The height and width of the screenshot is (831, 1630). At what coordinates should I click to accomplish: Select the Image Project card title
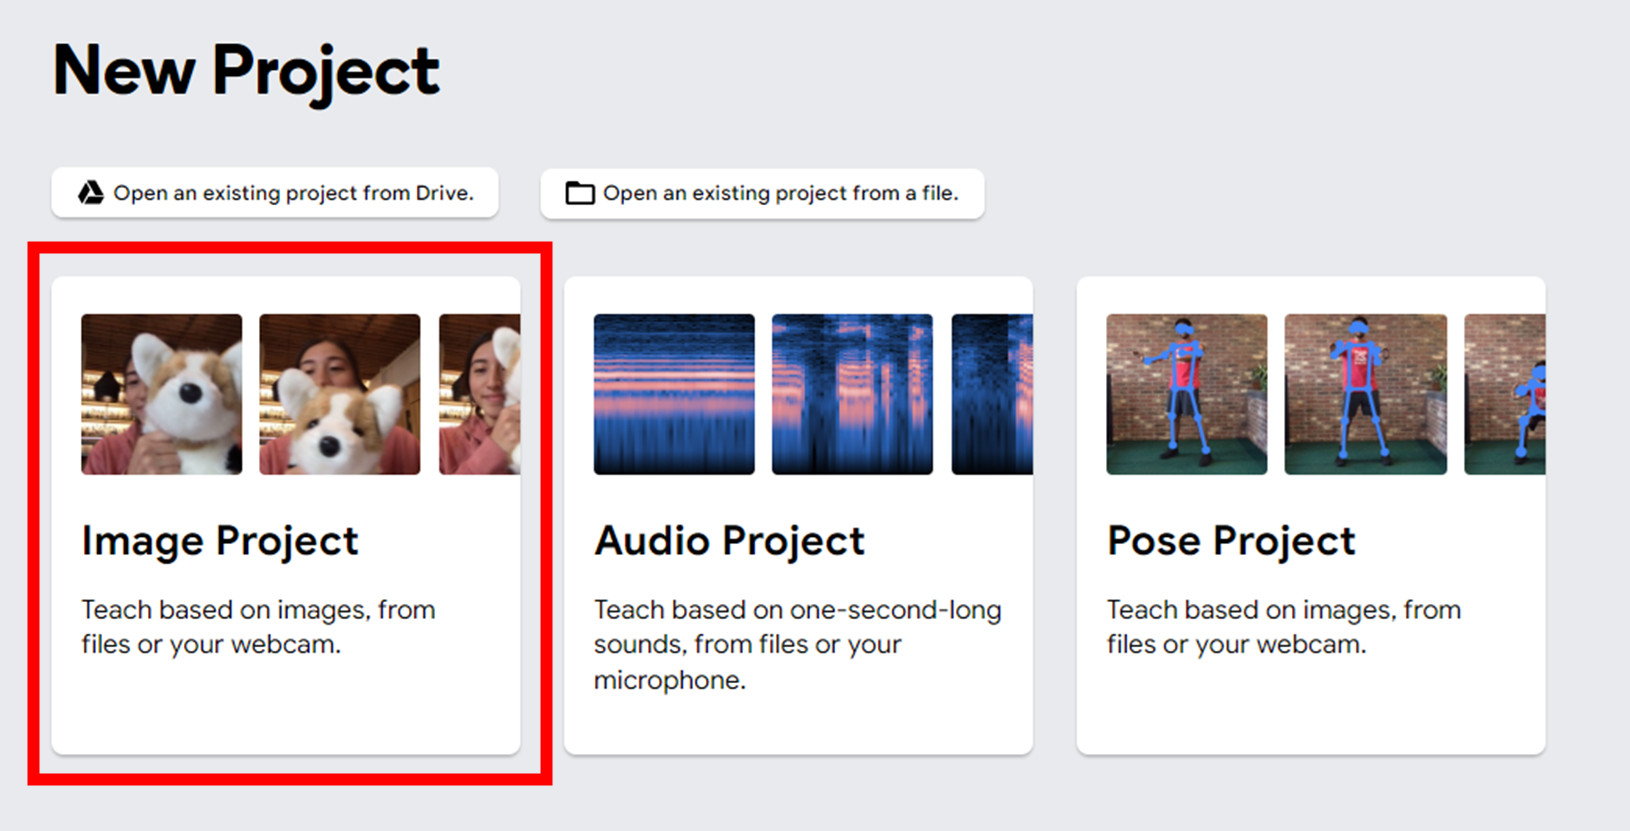[x=220, y=541]
